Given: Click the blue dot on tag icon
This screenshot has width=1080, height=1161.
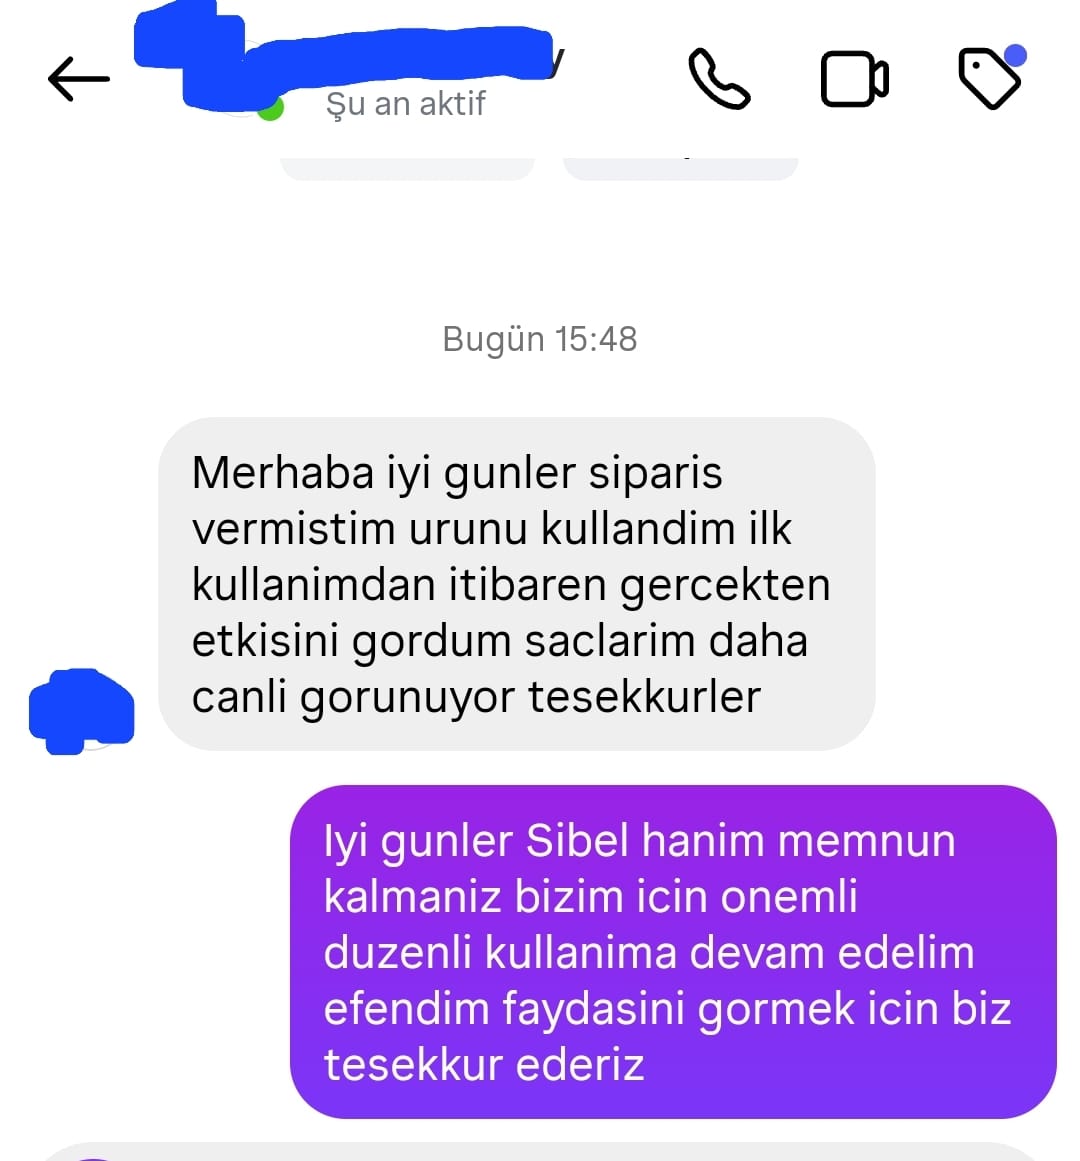Looking at the screenshot, I should pyautogui.click(x=1015, y=56).
